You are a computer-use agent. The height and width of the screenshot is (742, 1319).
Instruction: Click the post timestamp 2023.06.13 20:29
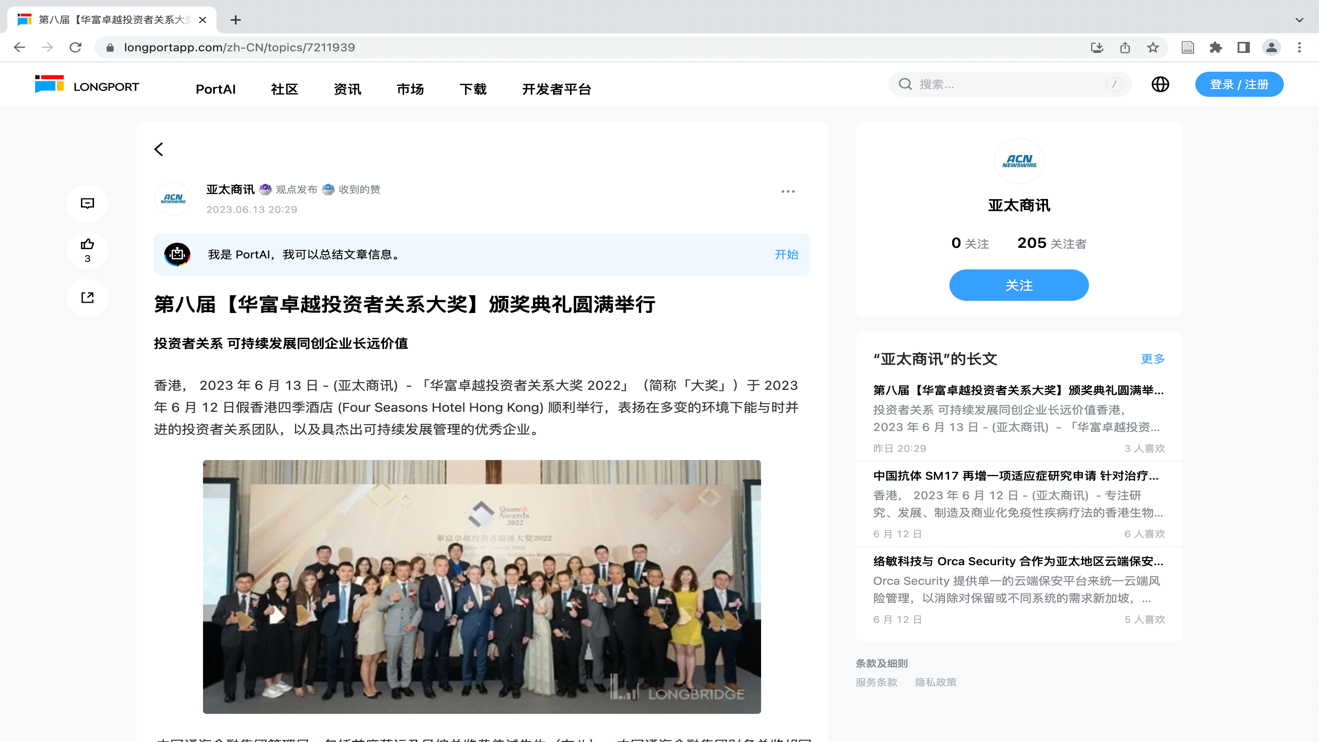pos(252,210)
